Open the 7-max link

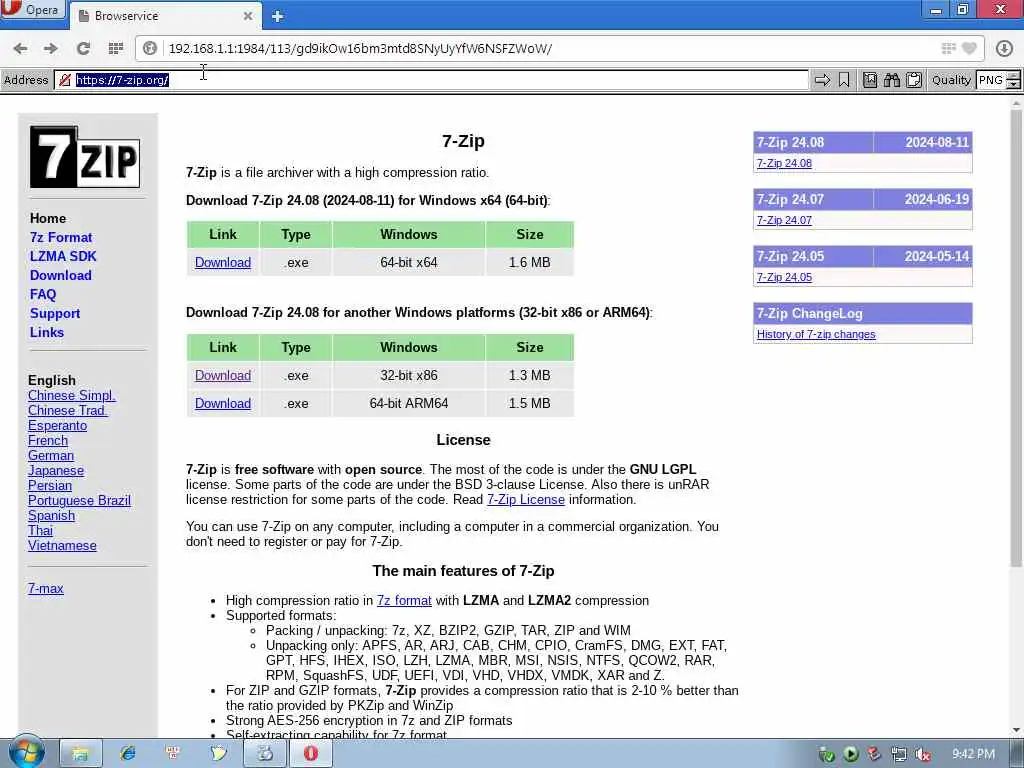(45, 588)
